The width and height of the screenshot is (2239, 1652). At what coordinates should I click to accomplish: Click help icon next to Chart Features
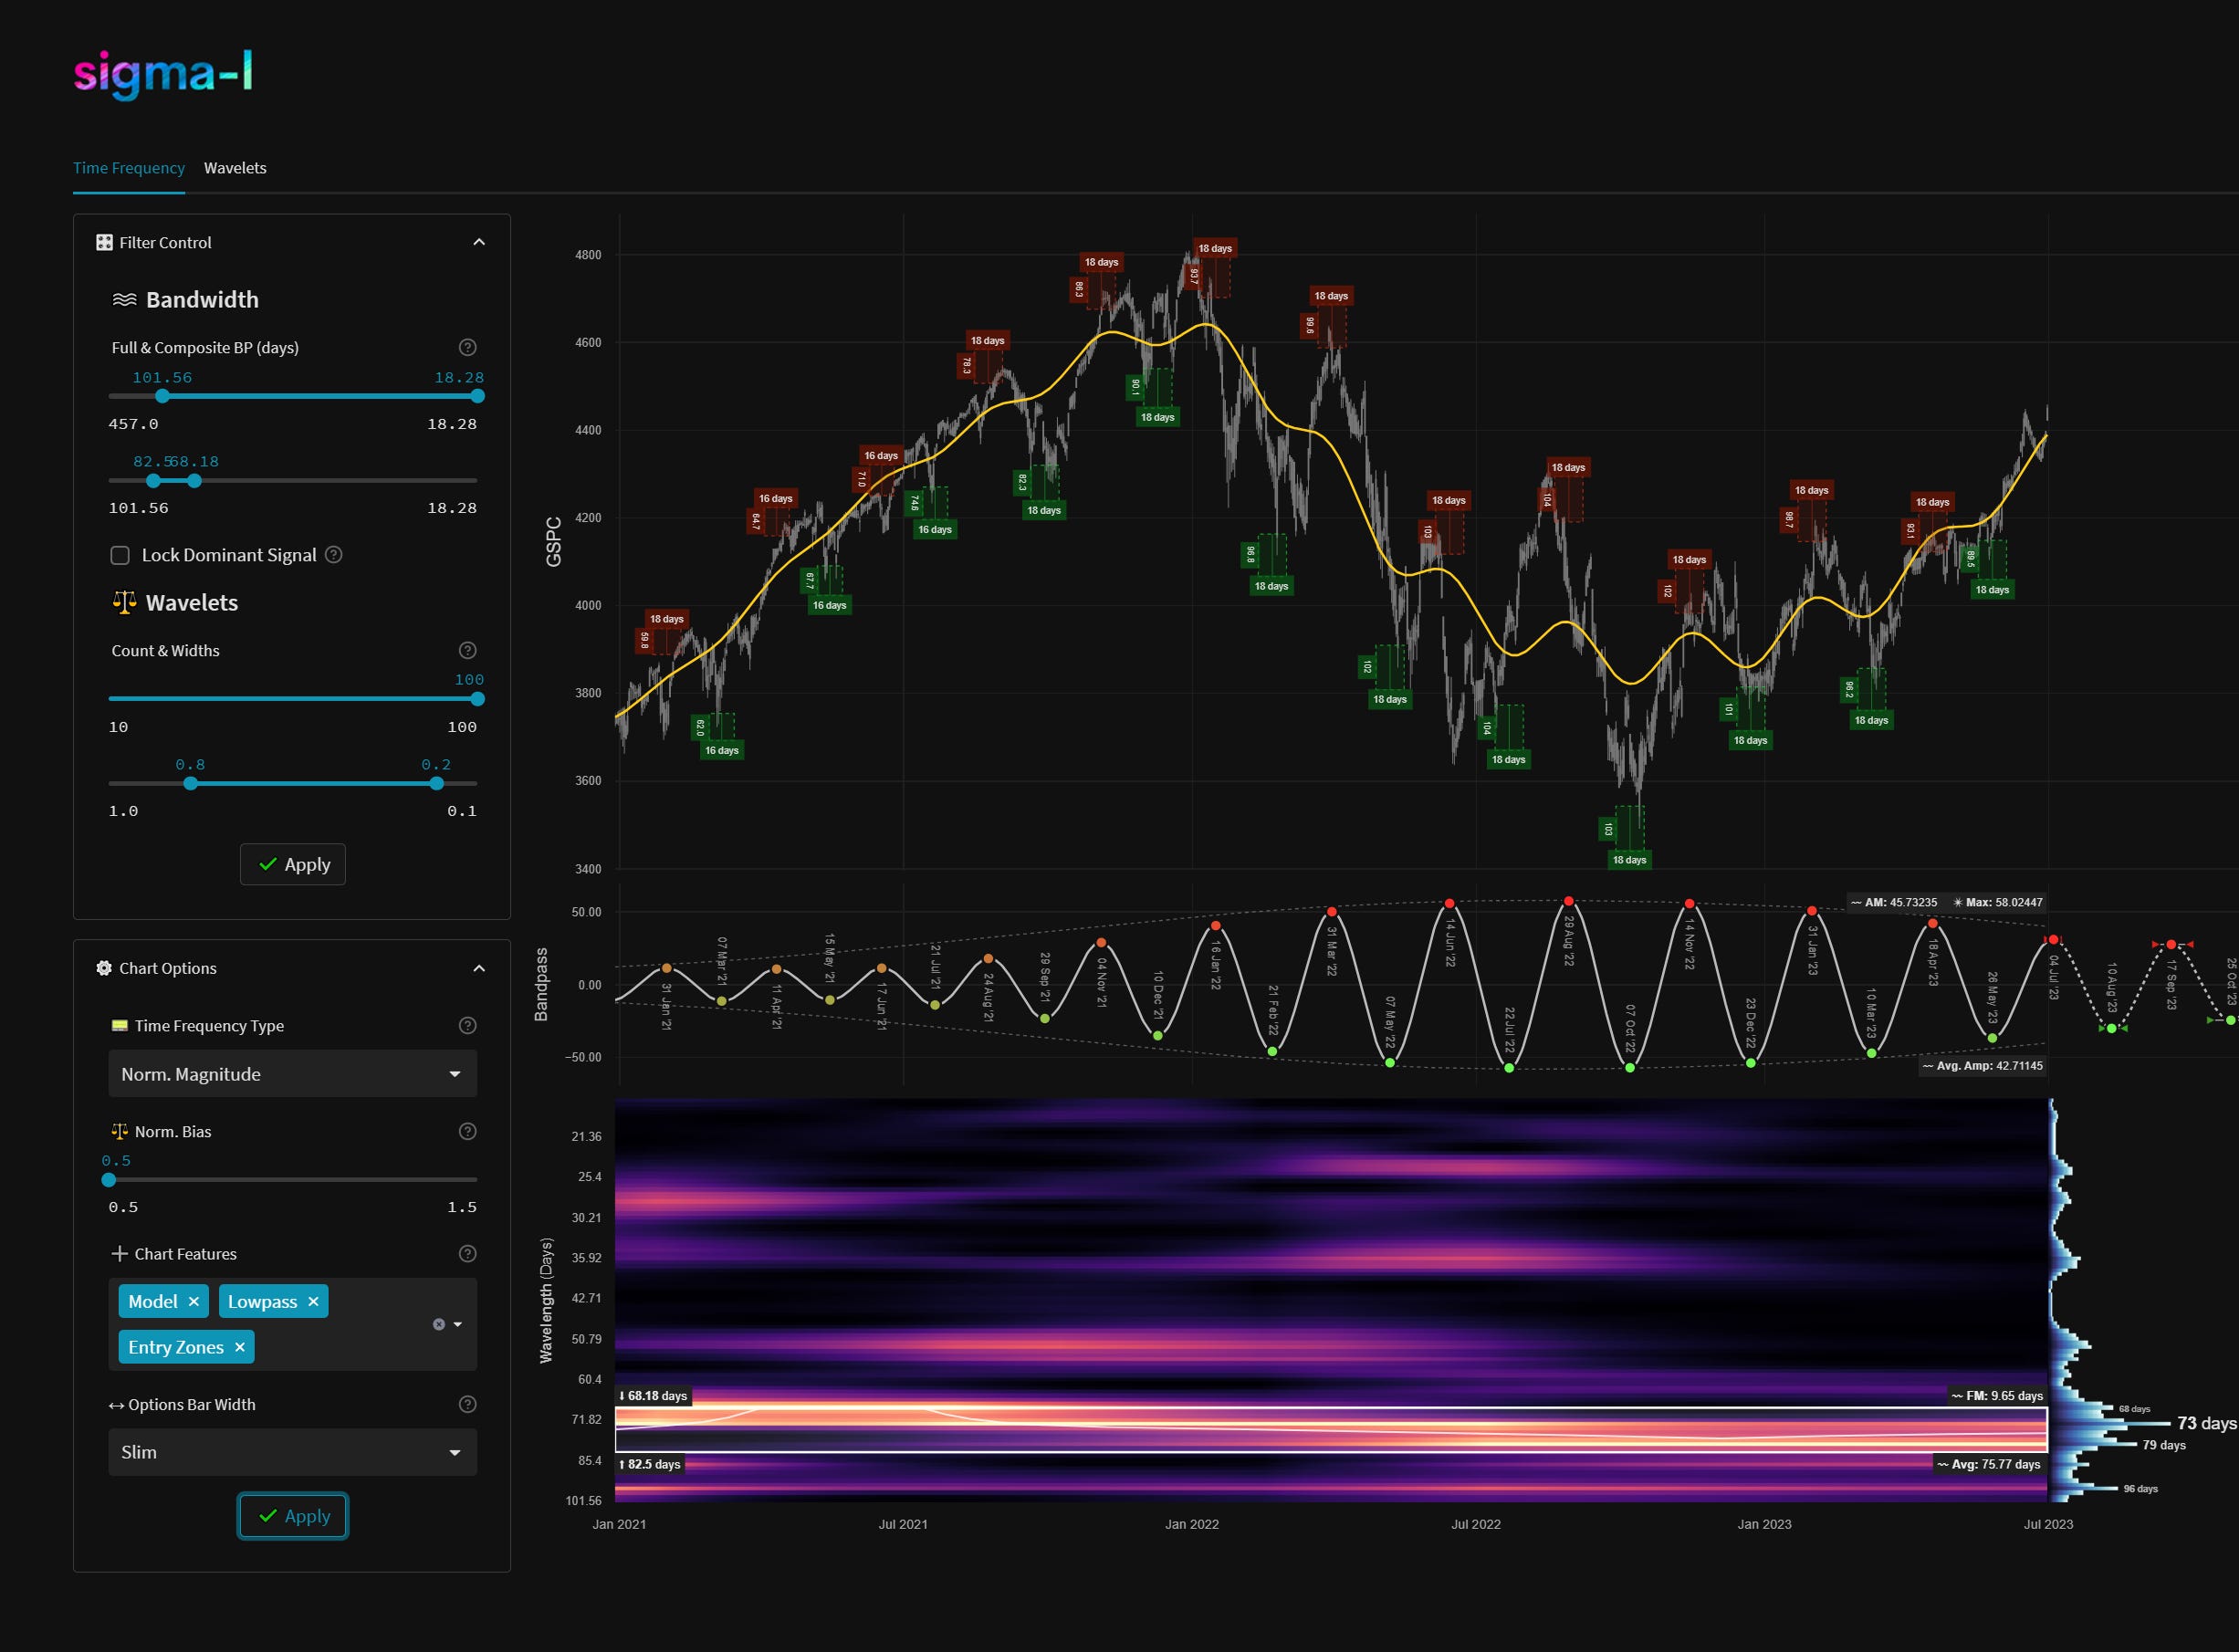pyautogui.click(x=467, y=1253)
